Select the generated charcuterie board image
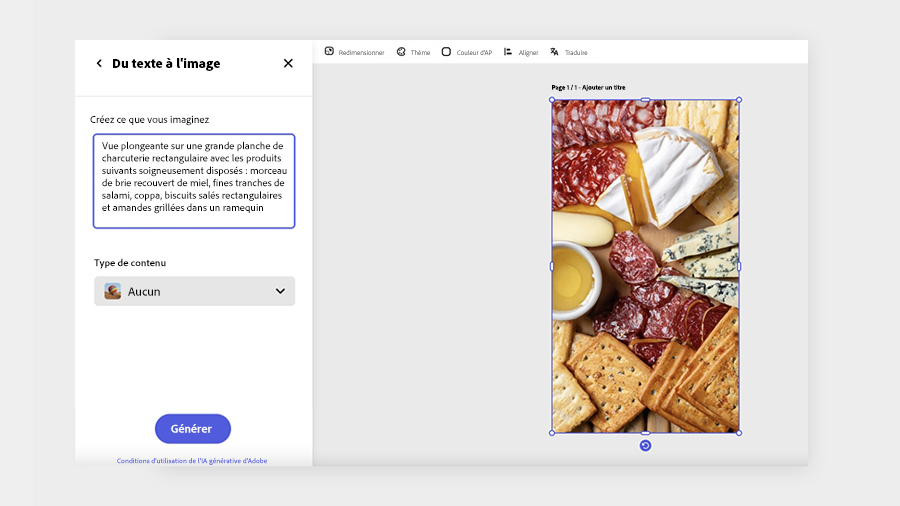Image resolution: width=900 pixels, height=506 pixels. pos(645,266)
